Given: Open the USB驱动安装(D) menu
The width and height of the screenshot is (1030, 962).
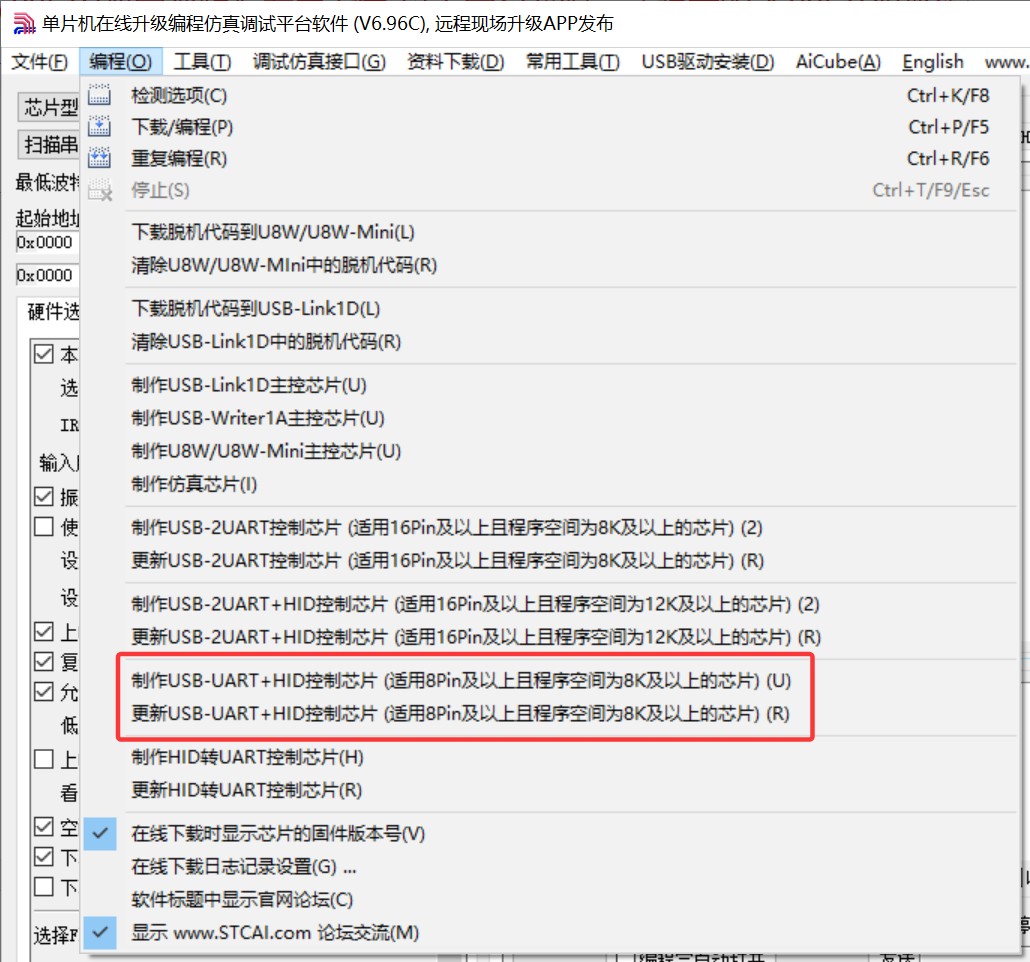Looking at the screenshot, I should [x=707, y=62].
